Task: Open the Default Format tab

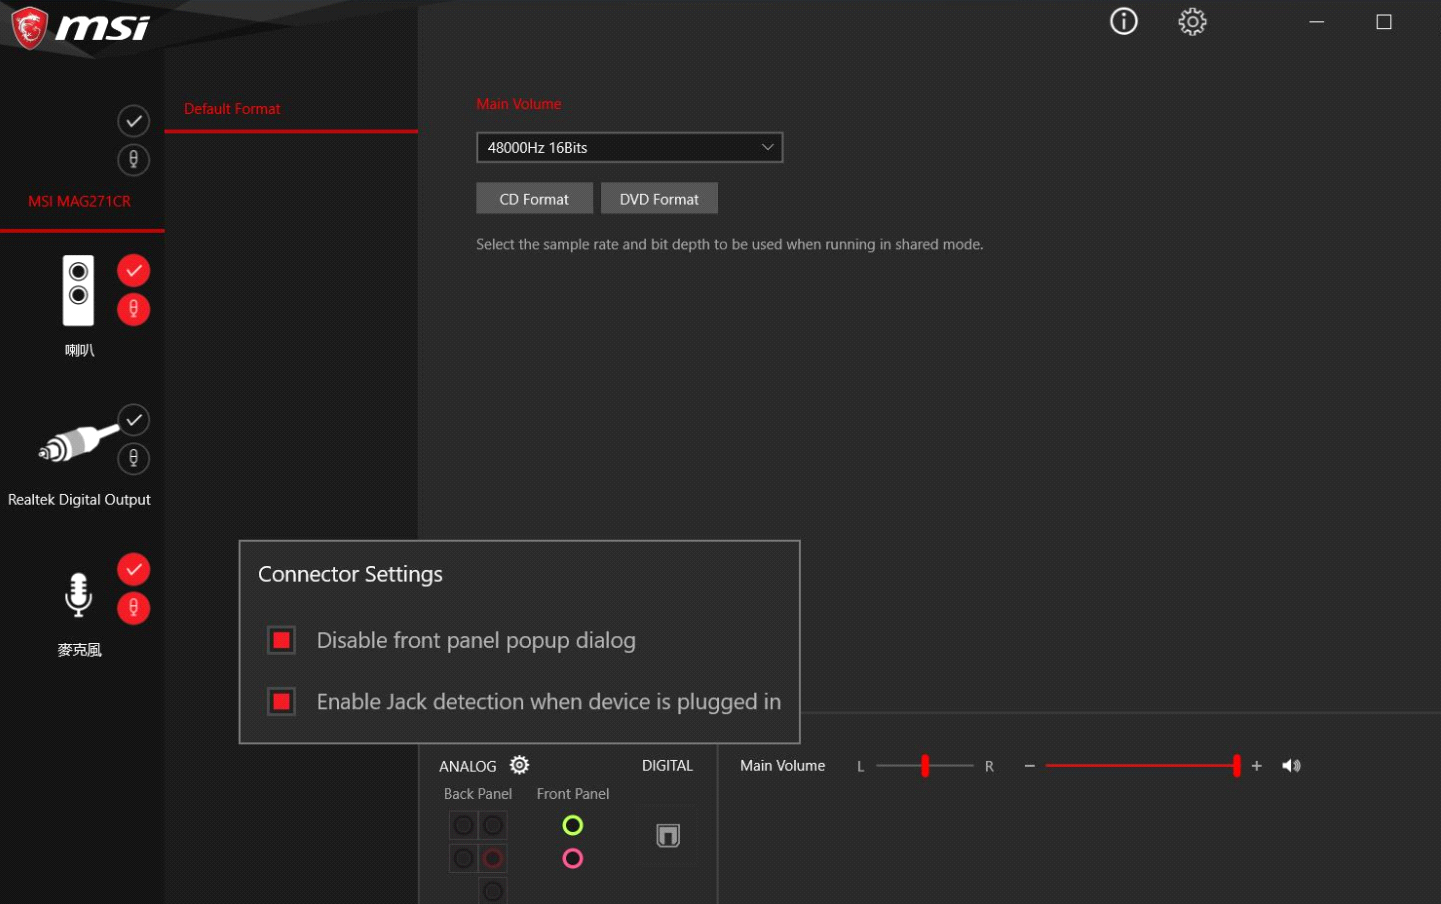Action: tap(232, 109)
